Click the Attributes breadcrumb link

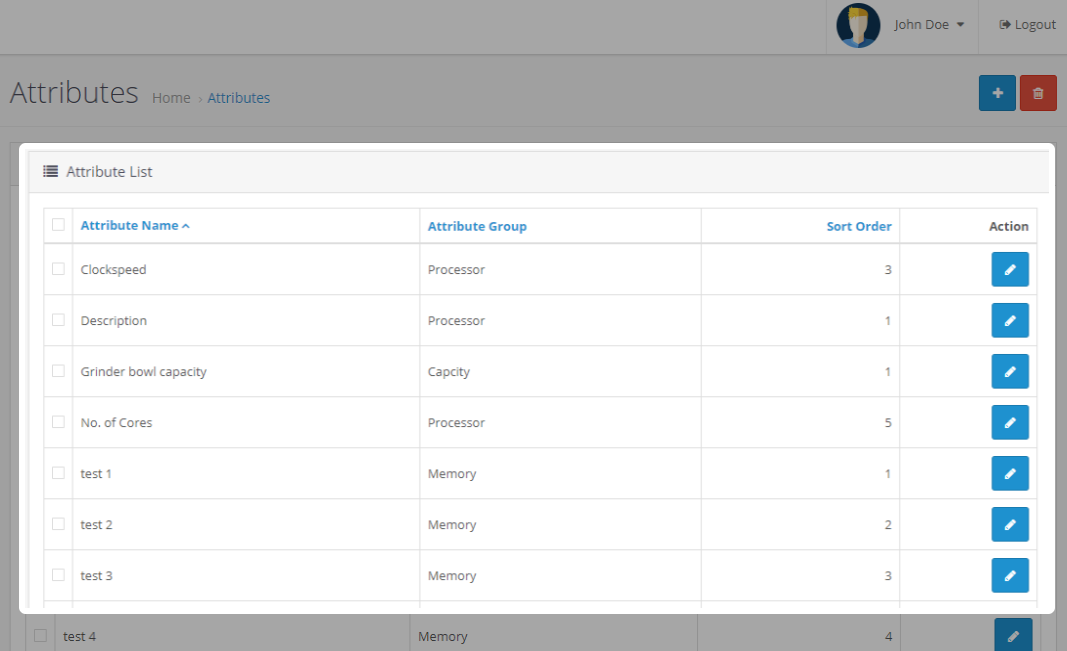pos(239,98)
